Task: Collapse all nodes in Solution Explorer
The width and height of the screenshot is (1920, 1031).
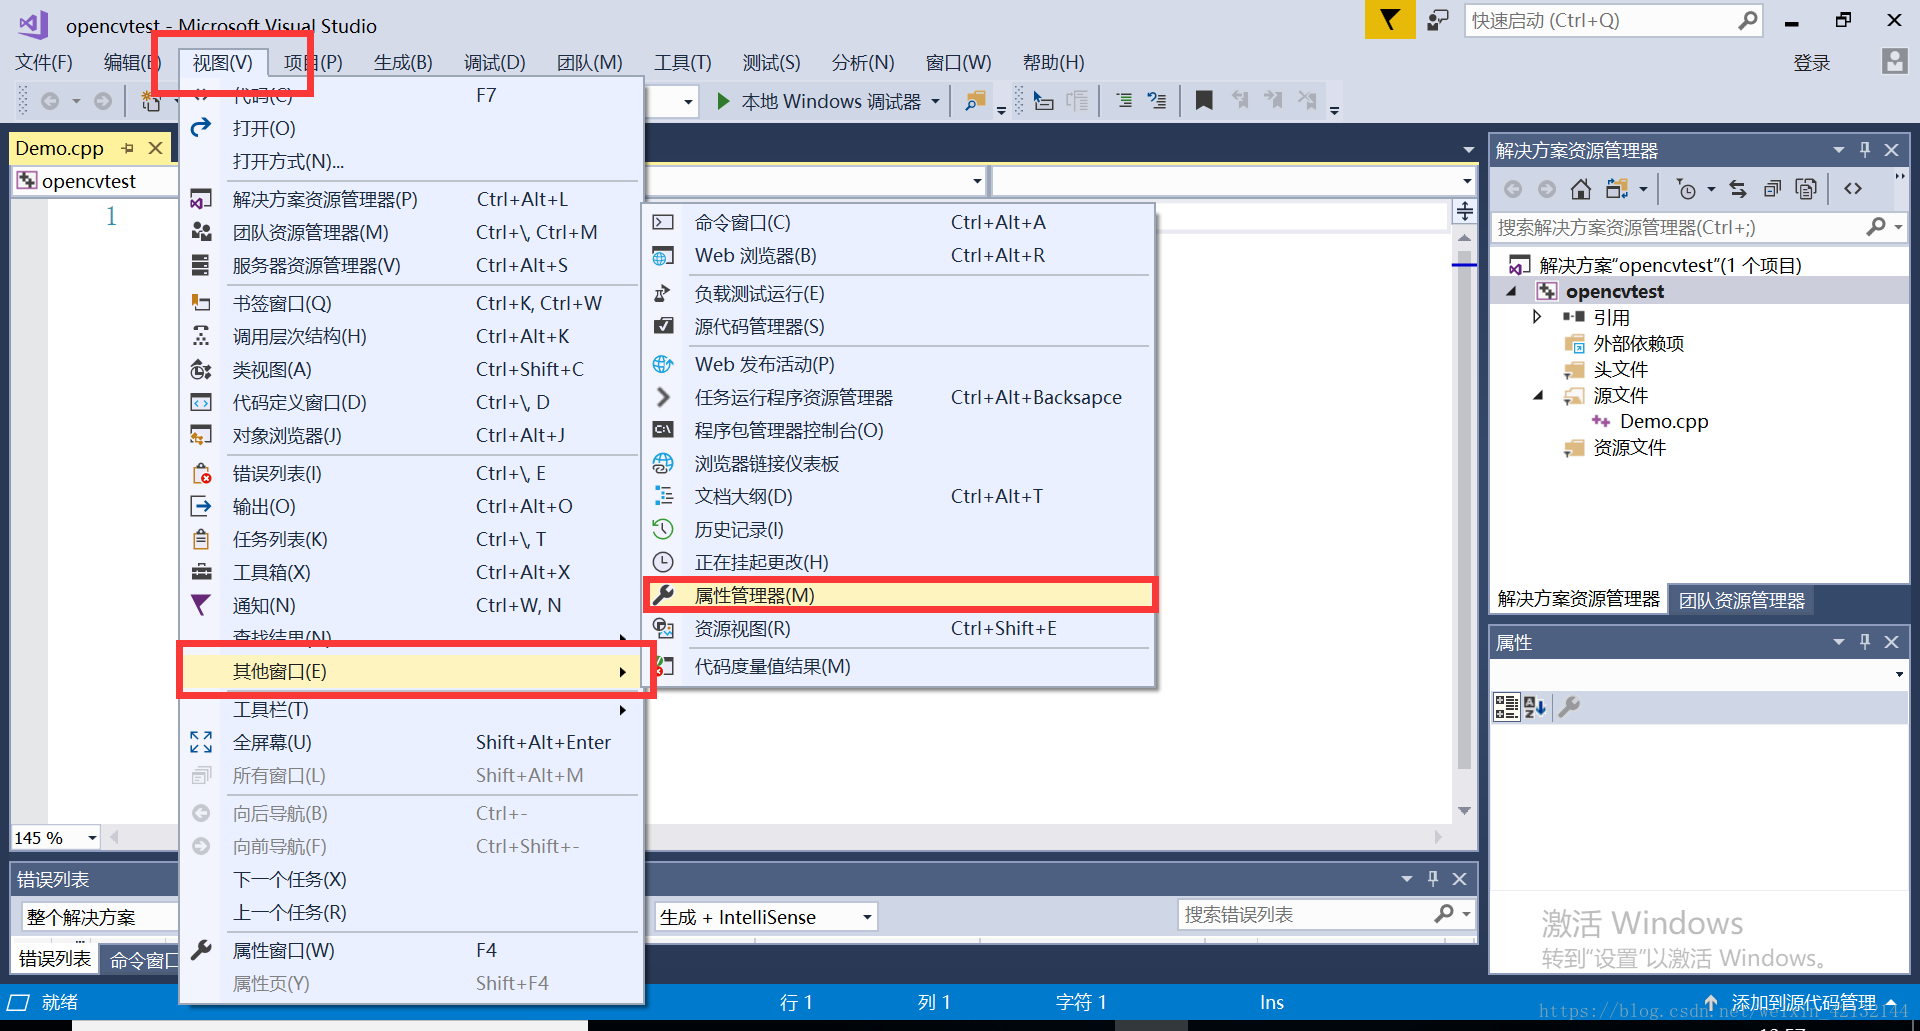Action: [x=1772, y=188]
